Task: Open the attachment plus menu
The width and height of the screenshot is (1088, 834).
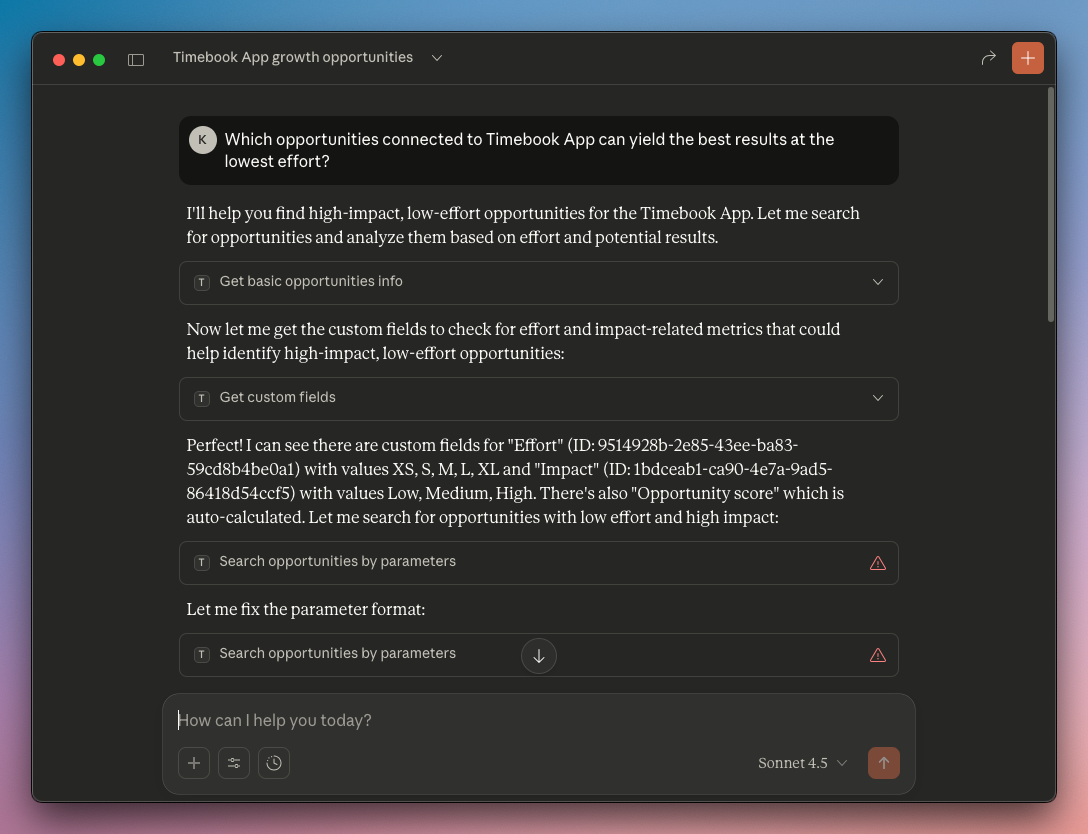Action: click(x=194, y=763)
